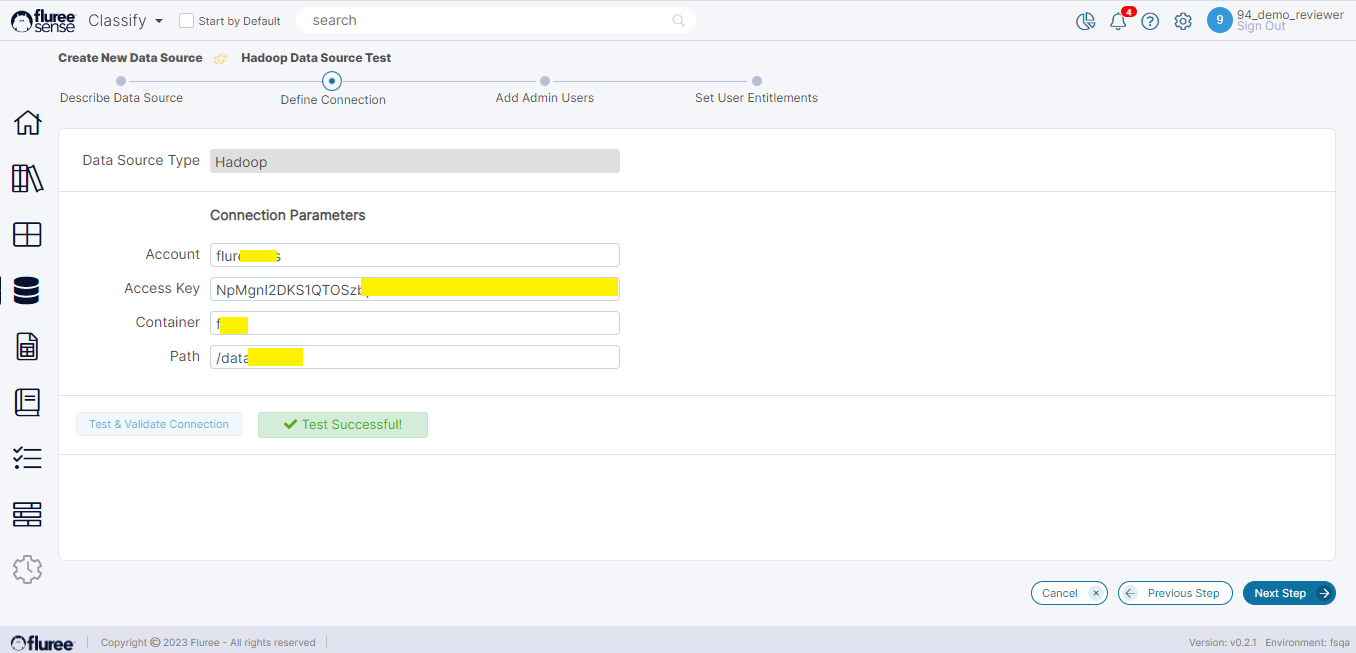Select the database data sources icon

point(27,291)
